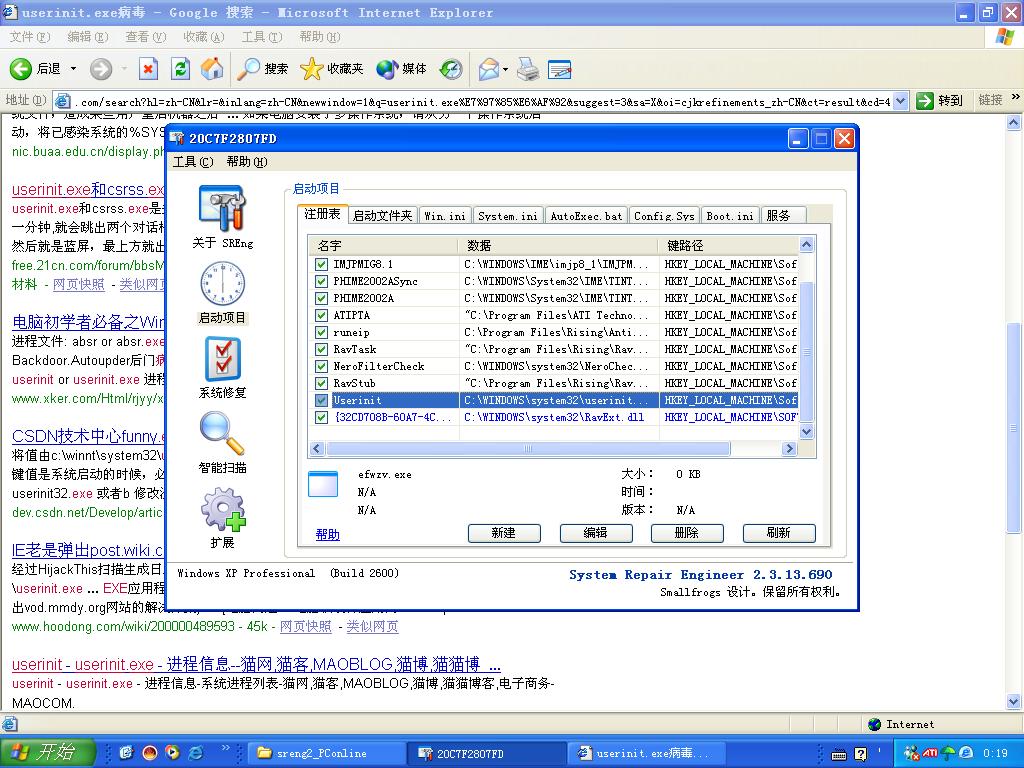Open MAOBLOG userinit.exe search result link
Viewport: 1024px width, 768px height.
pyautogui.click(x=256, y=664)
